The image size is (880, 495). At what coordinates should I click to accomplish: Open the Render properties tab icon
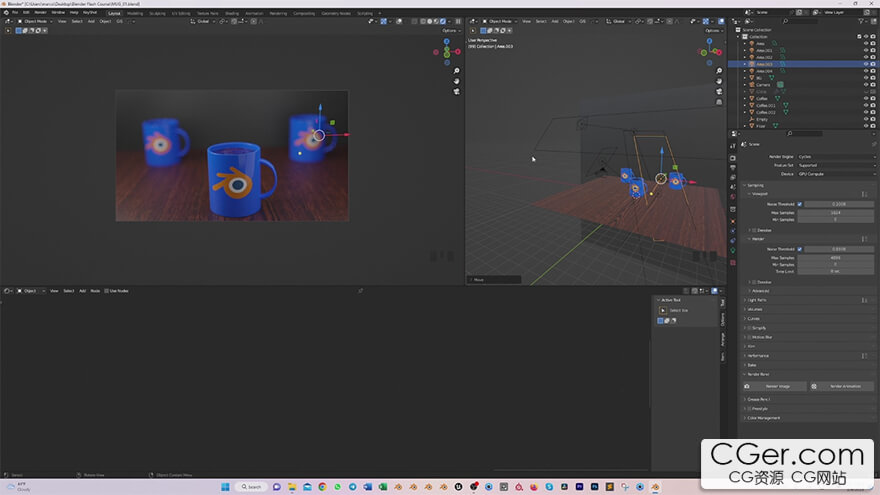click(x=732, y=158)
